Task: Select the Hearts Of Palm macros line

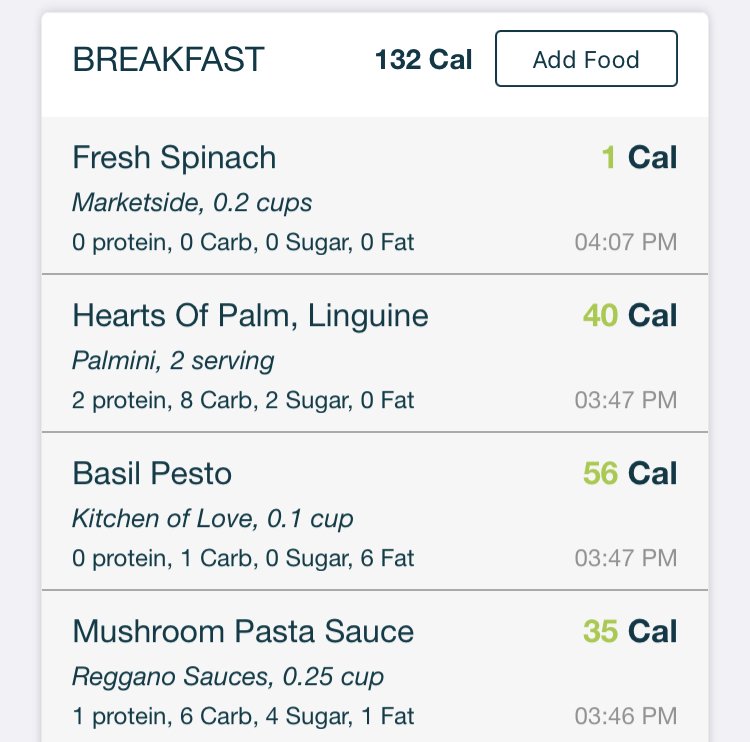Action: click(x=243, y=400)
